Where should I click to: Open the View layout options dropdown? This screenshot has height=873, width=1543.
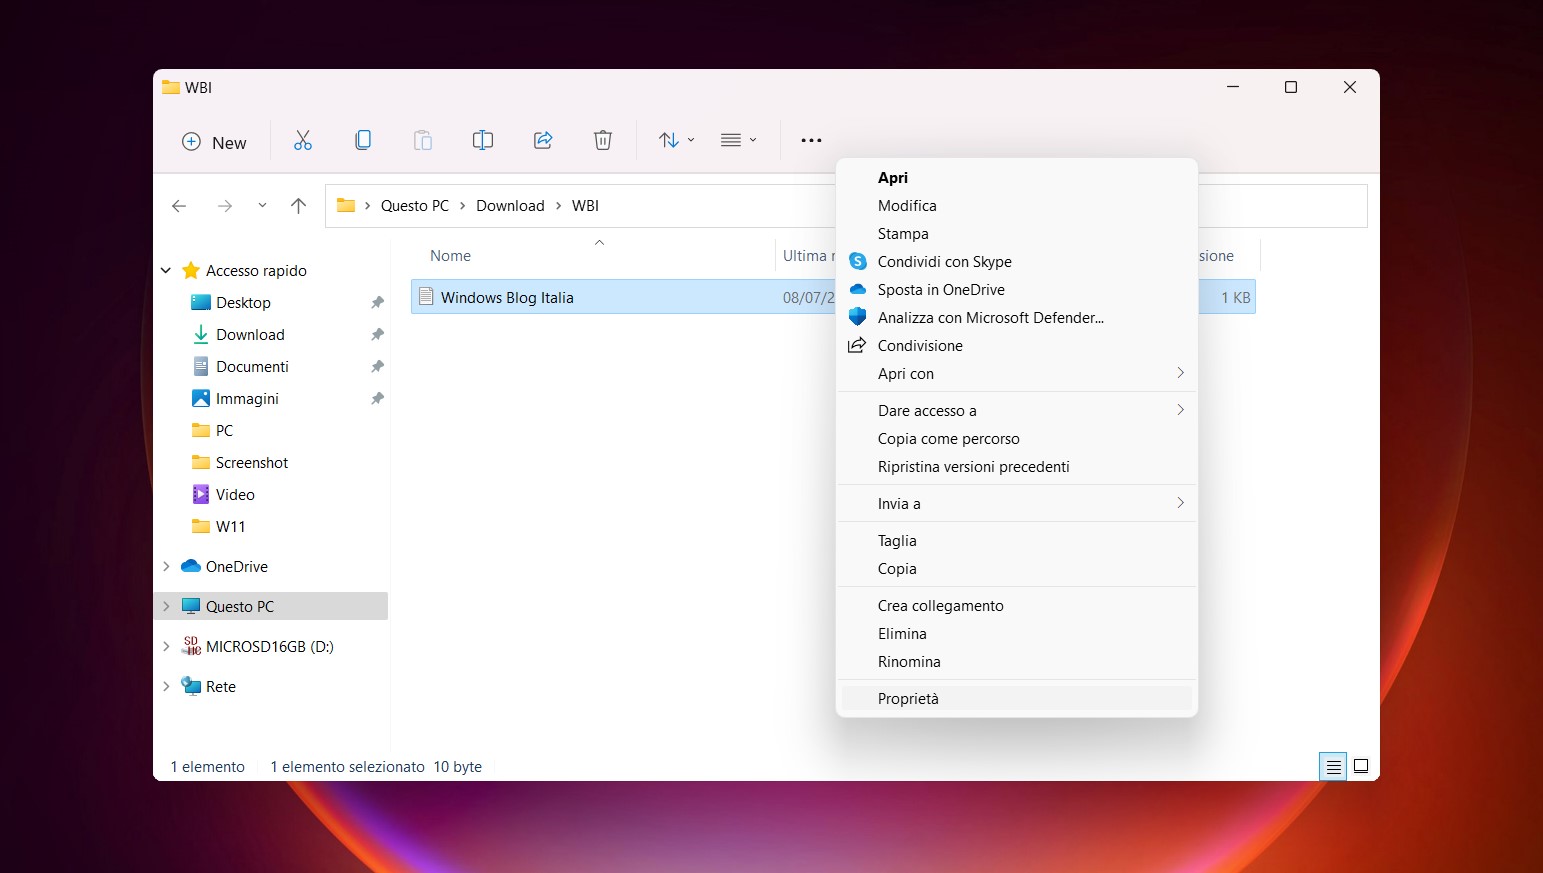point(739,141)
